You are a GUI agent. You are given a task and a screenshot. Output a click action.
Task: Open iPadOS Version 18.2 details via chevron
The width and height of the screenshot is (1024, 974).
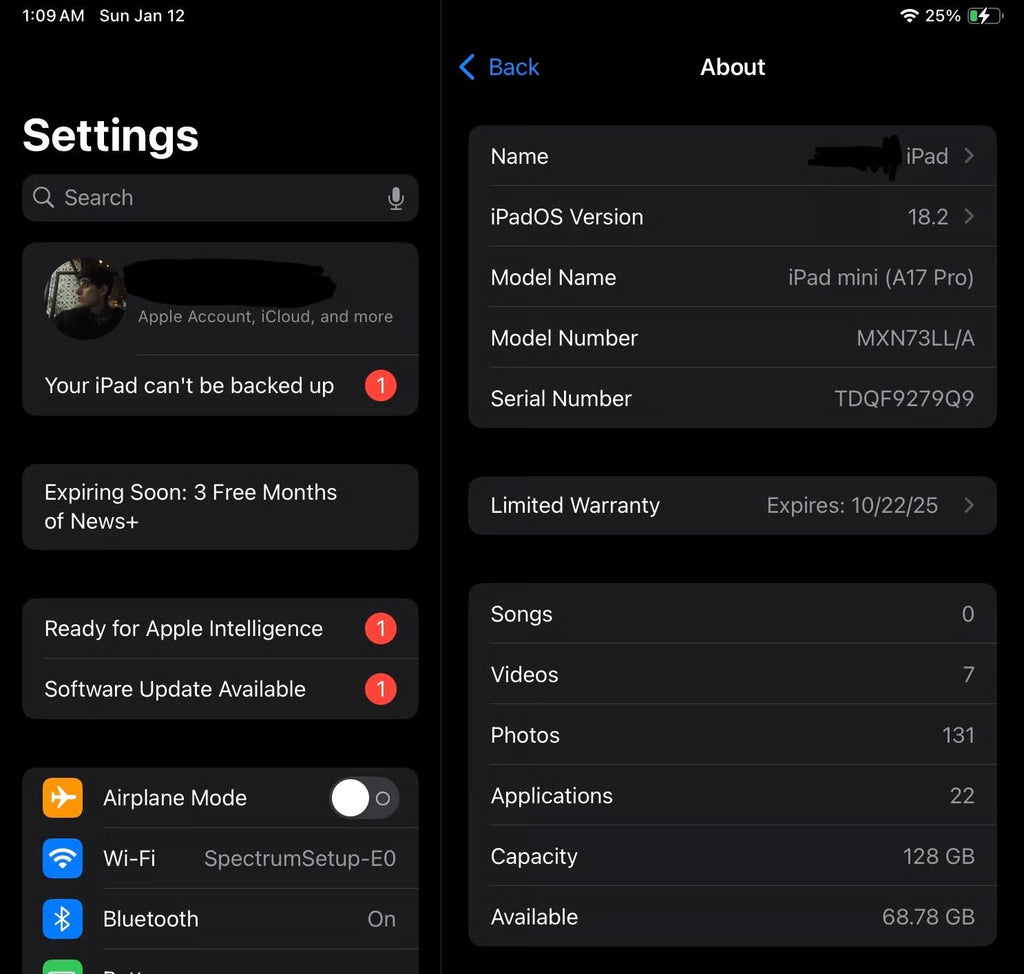pos(966,217)
